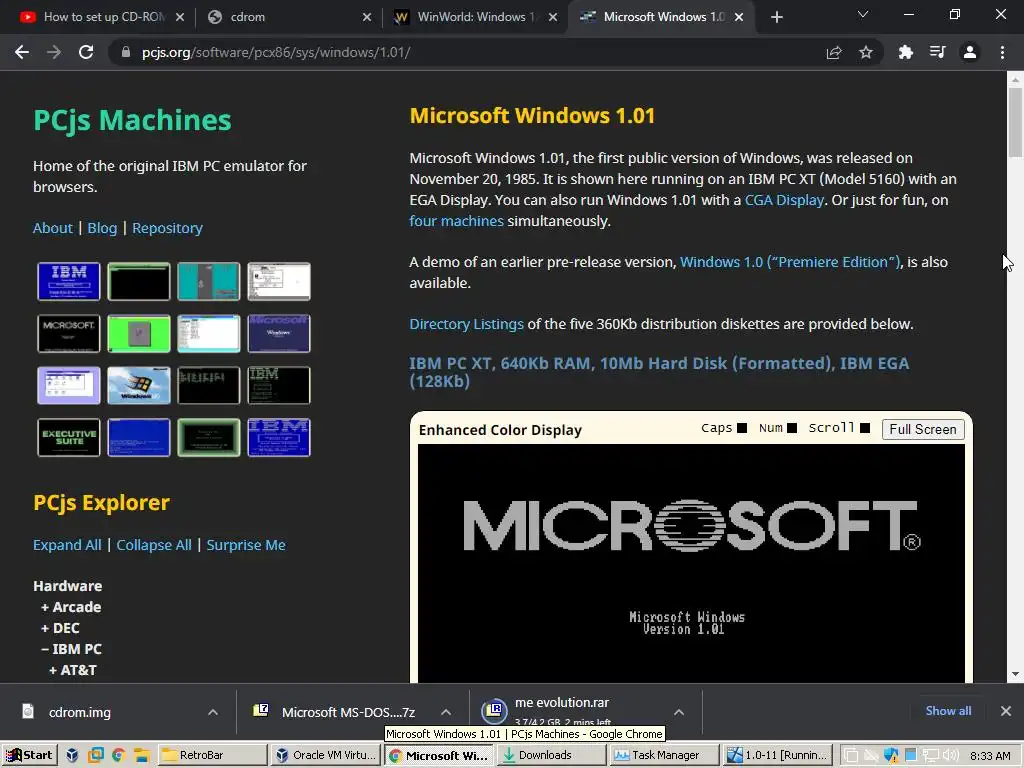The width and height of the screenshot is (1024, 768).
Task: Click the site lock icon in address bar
Action: click(x=126, y=52)
